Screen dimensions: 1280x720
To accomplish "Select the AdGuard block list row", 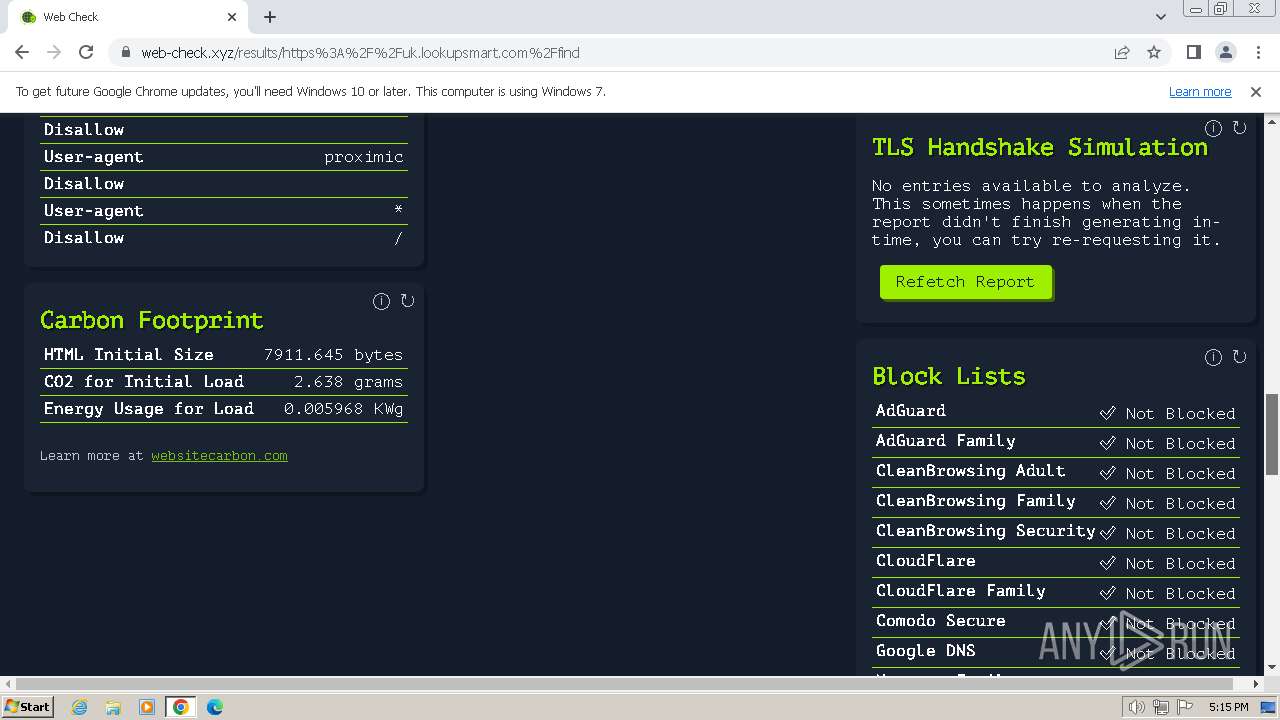I will coord(1056,412).
